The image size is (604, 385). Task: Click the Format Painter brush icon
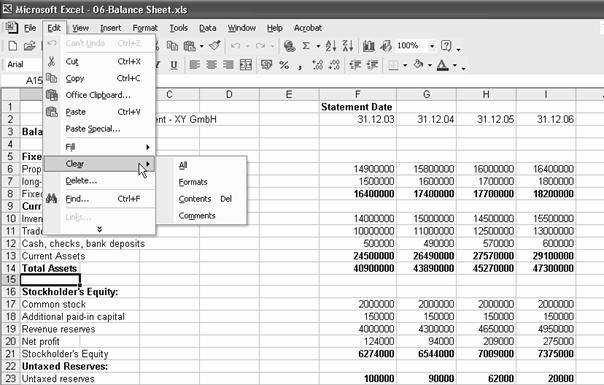(215, 46)
